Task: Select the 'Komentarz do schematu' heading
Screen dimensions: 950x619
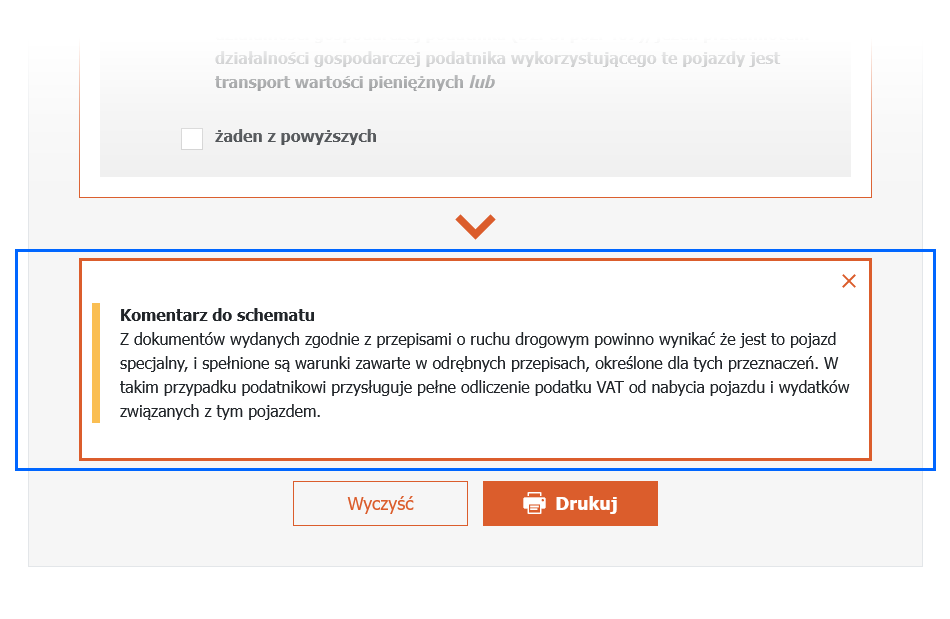Action: coord(218,315)
